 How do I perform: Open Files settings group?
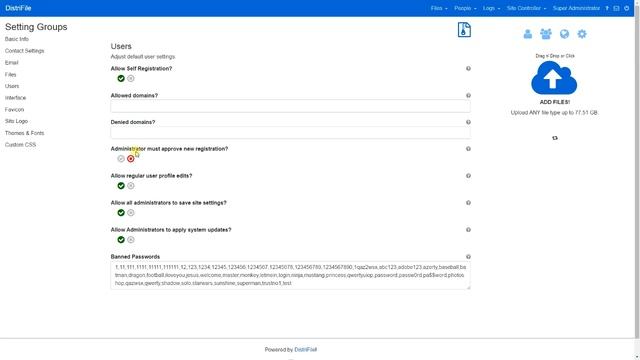[11, 75]
